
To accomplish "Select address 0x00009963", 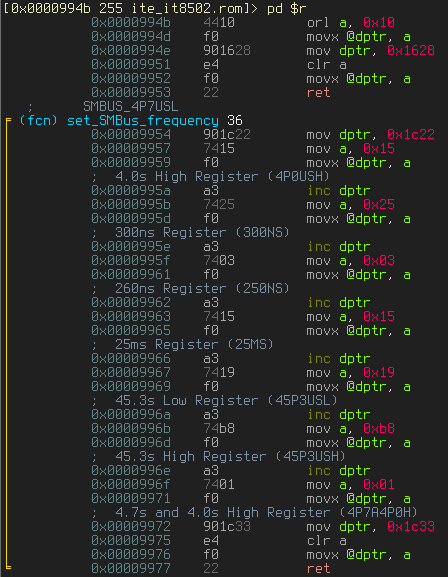I will pyautogui.click(x=131, y=316).
